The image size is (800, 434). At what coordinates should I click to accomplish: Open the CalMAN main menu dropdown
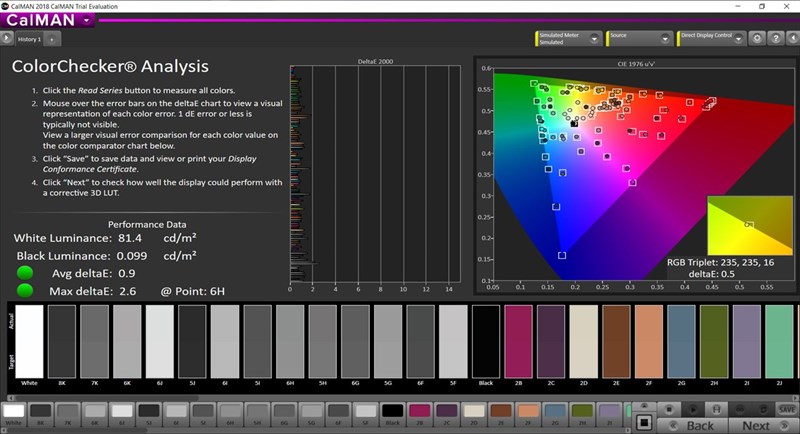pyautogui.click(x=87, y=19)
